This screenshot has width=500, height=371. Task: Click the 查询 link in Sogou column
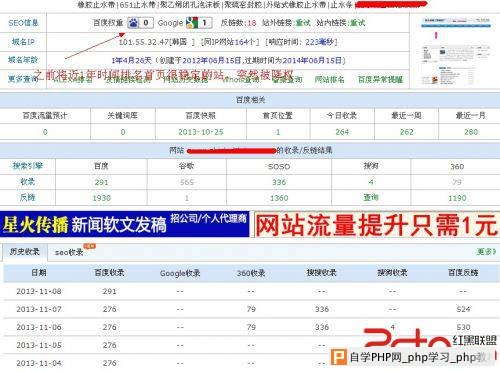pos(371,198)
